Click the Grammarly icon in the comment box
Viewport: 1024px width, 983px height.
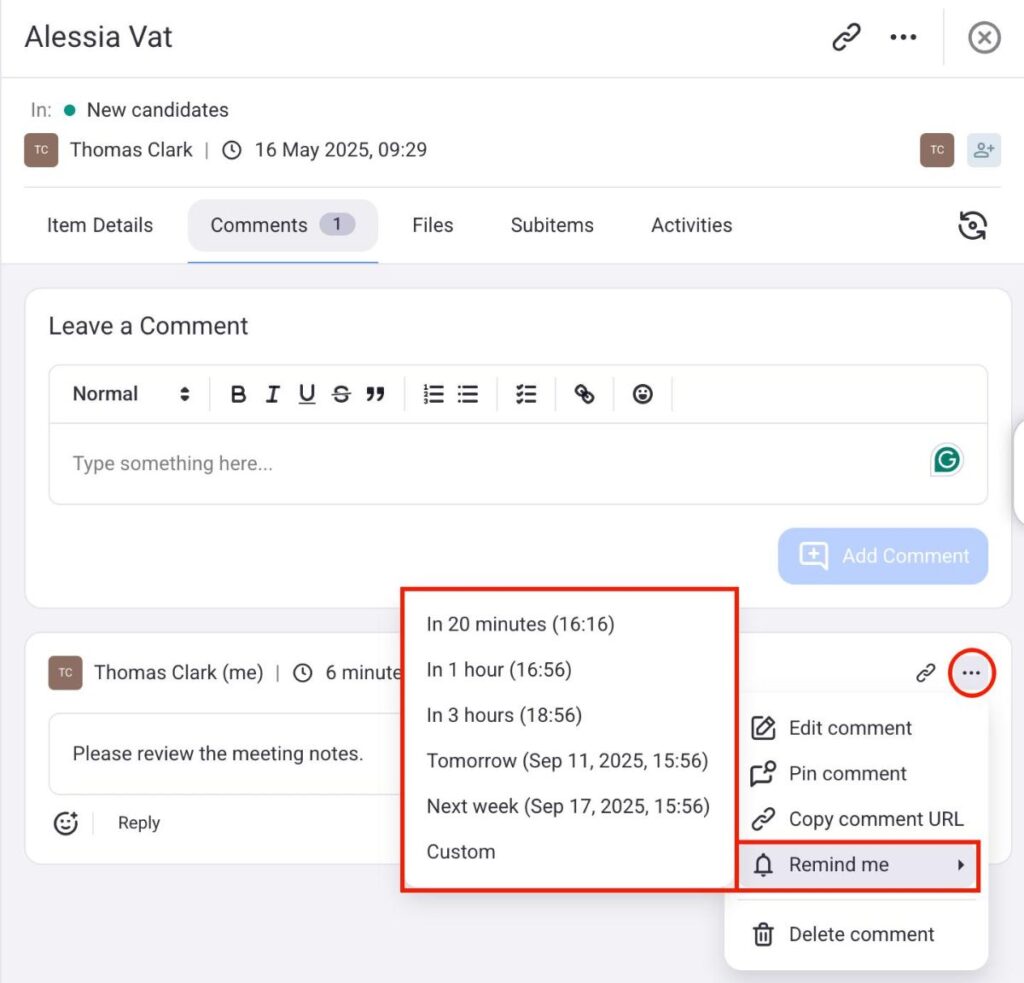pos(946,460)
